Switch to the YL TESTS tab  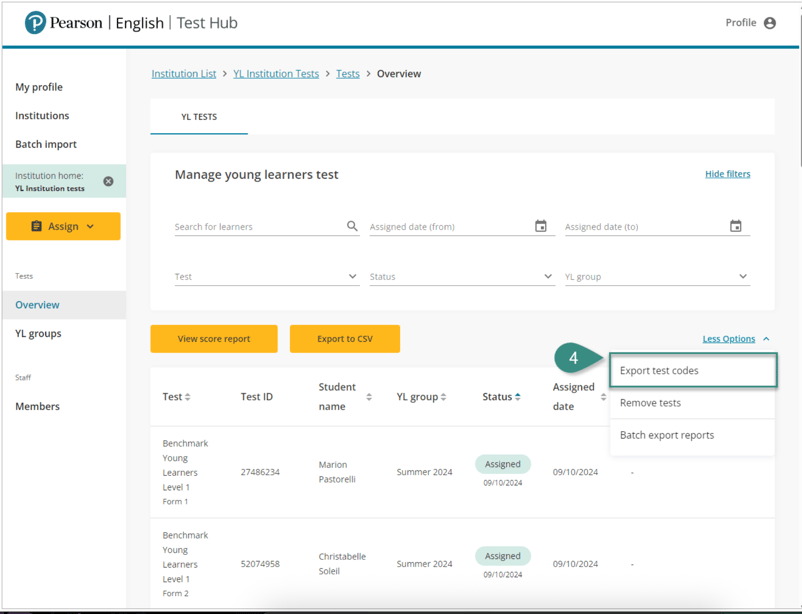click(199, 117)
